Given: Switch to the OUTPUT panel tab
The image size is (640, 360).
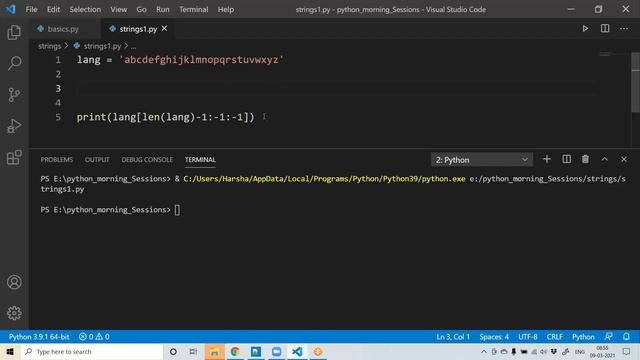Looking at the screenshot, I should point(97,160).
